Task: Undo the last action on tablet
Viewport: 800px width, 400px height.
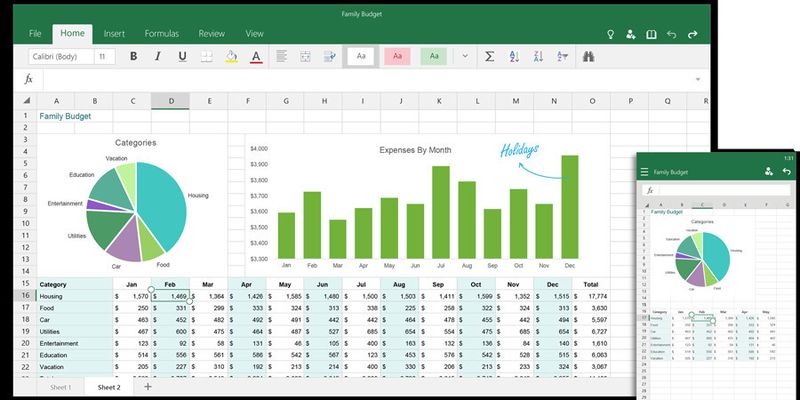Action: (x=671, y=34)
